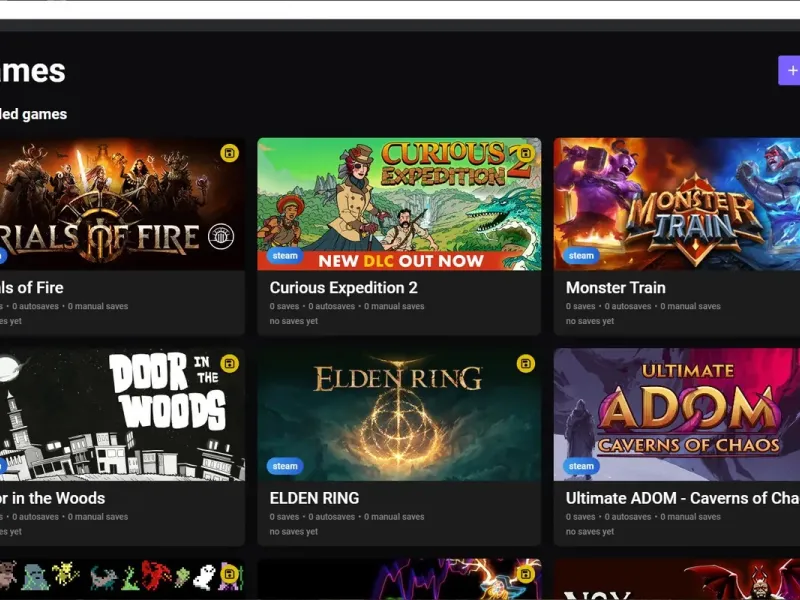
Task: Click 'no saves yet' under ELDEN RING
Action: (293, 531)
